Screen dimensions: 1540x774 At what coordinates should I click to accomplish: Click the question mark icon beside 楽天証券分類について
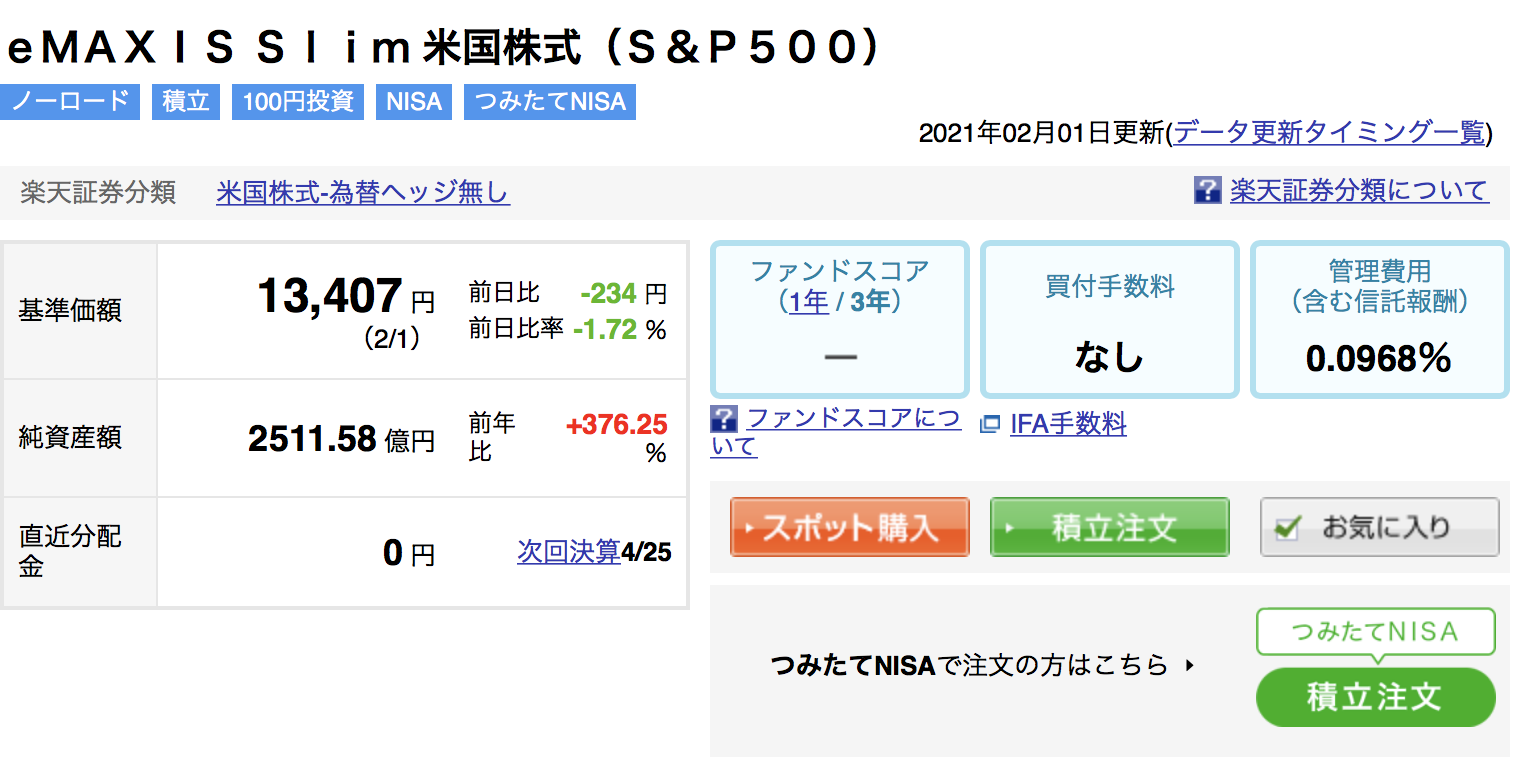[x=1208, y=190]
